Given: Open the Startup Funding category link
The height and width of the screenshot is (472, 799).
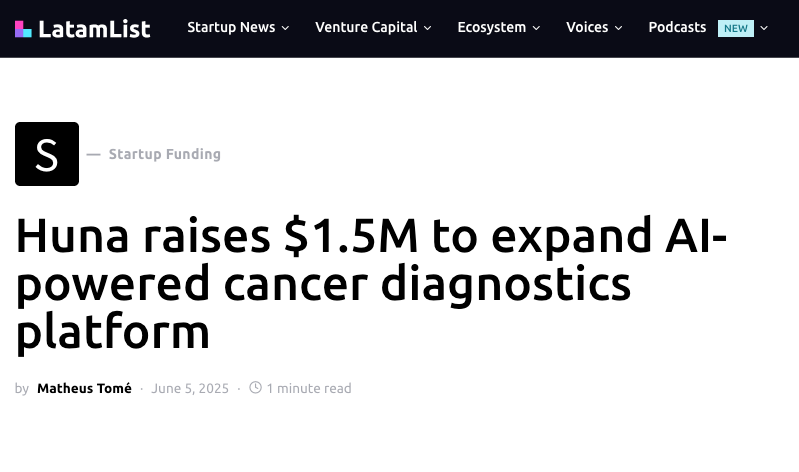Looking at the screenshot, I should (165, 154).
